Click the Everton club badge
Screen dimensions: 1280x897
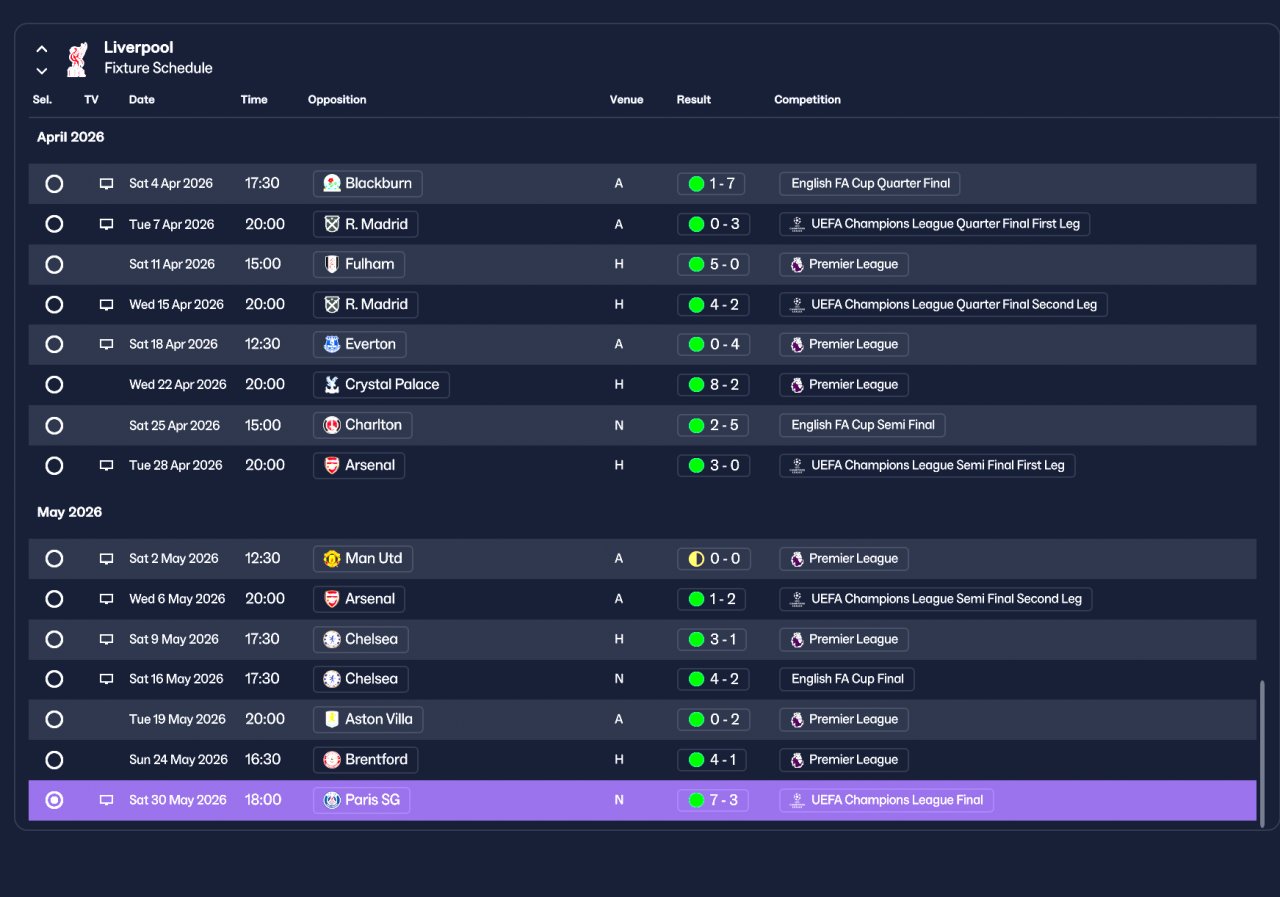pyautogui.click(x=332, y=344)
